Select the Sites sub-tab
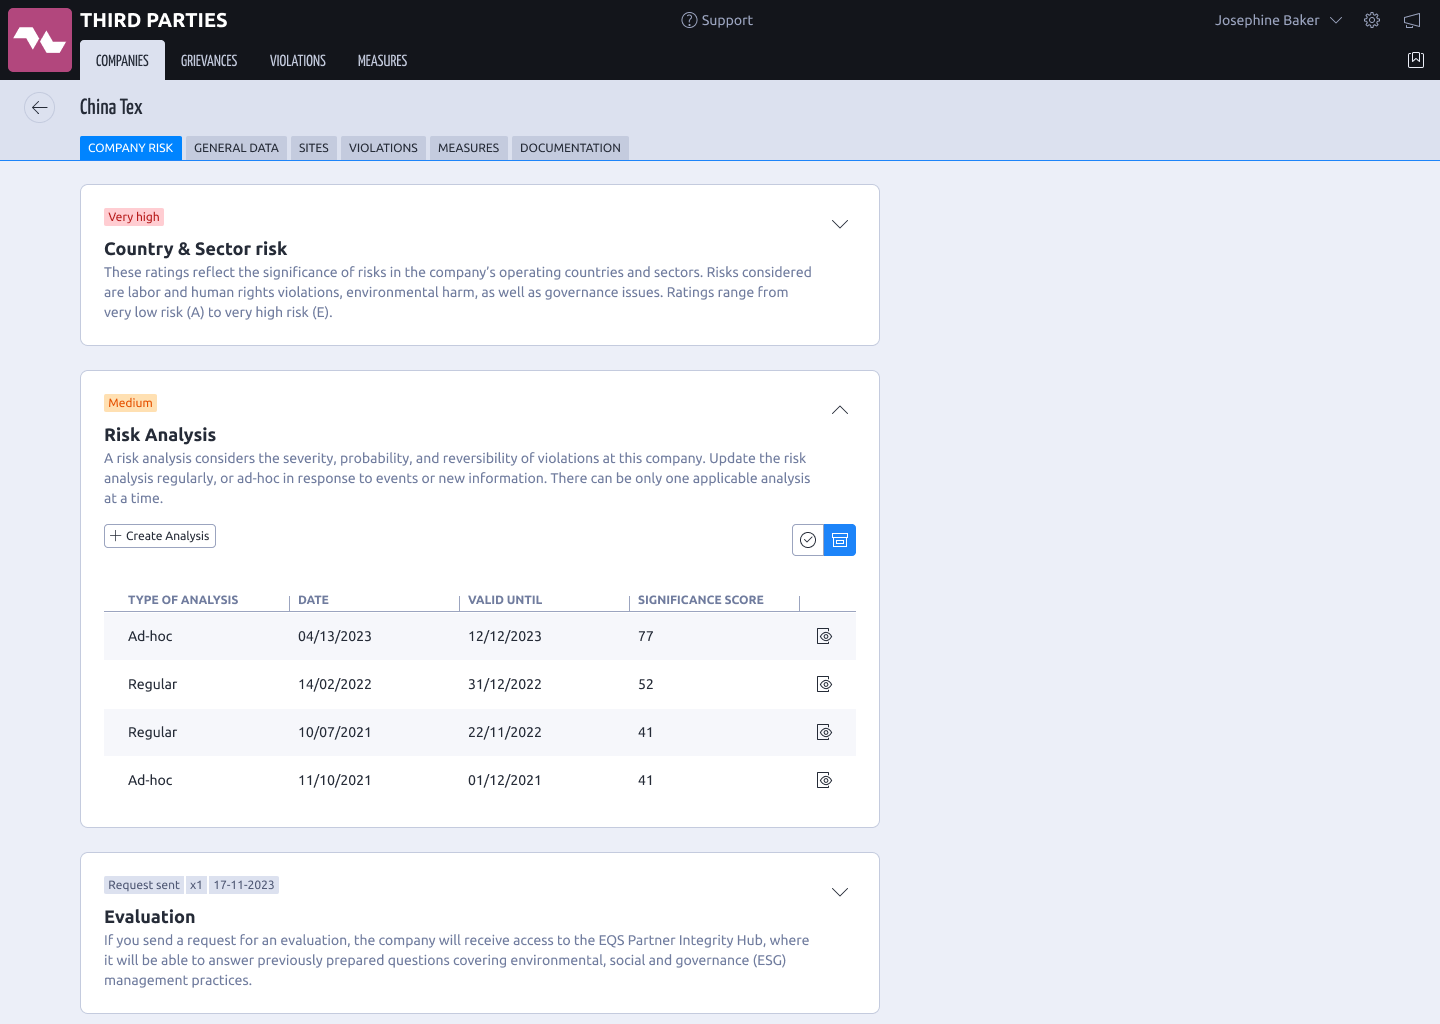The height and width of the screenshot is (1024, 1440). pyautogui.click(x=314, y=148)
